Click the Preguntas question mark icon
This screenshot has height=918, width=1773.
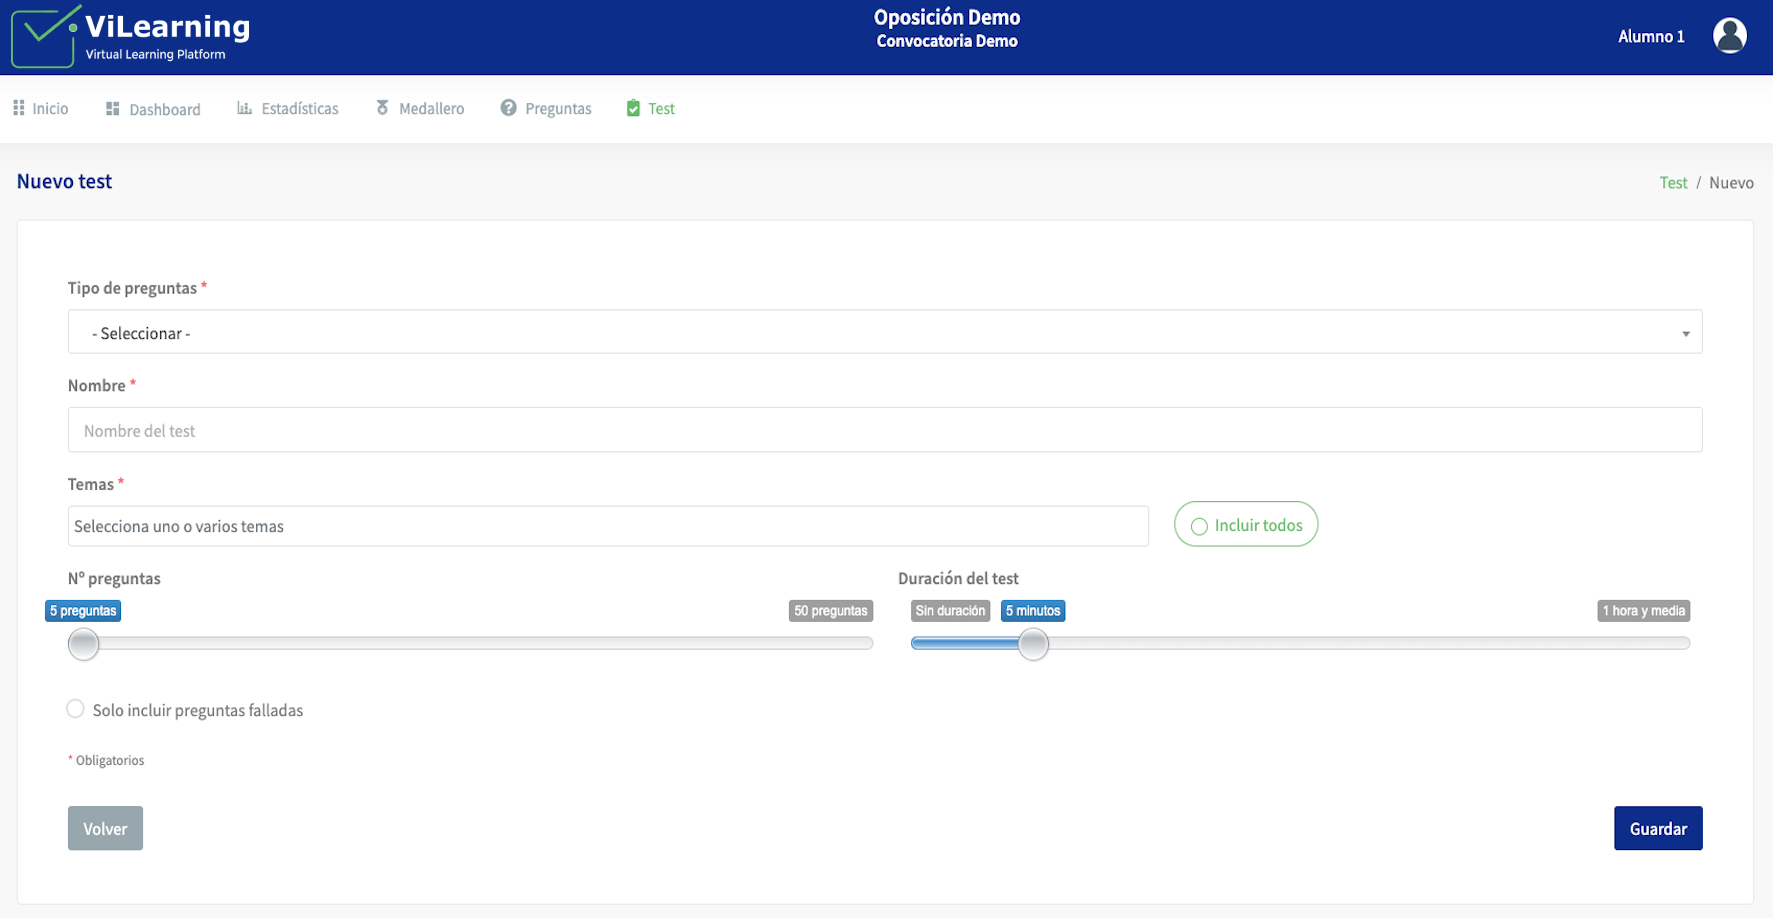(x=508, y=108)
